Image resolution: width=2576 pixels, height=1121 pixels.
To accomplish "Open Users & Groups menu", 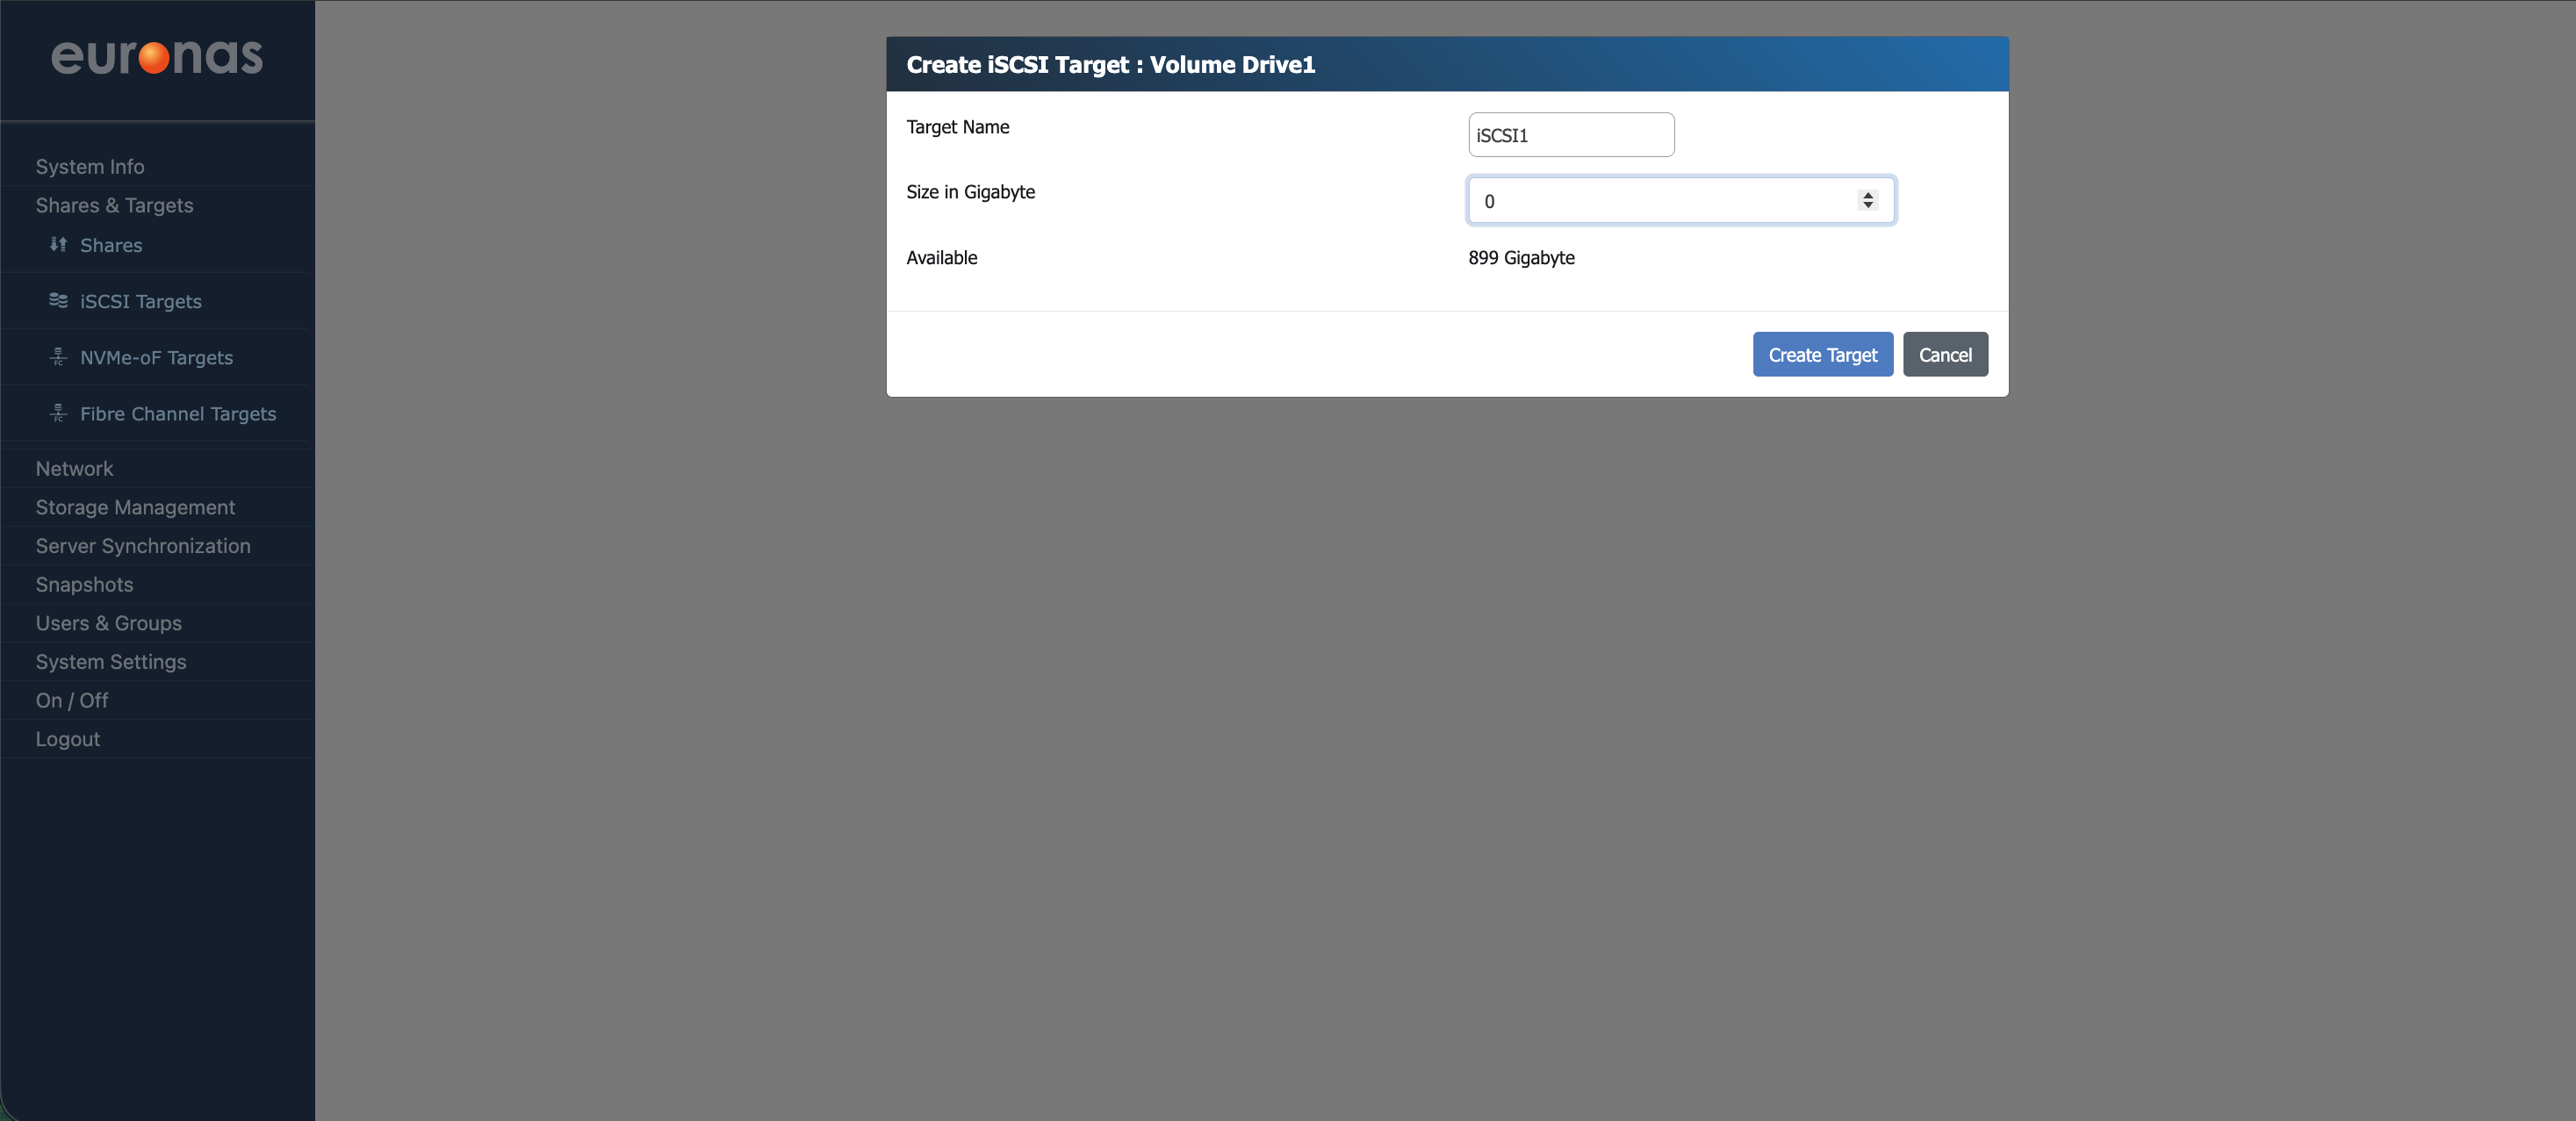I will [x=108, y=623].
